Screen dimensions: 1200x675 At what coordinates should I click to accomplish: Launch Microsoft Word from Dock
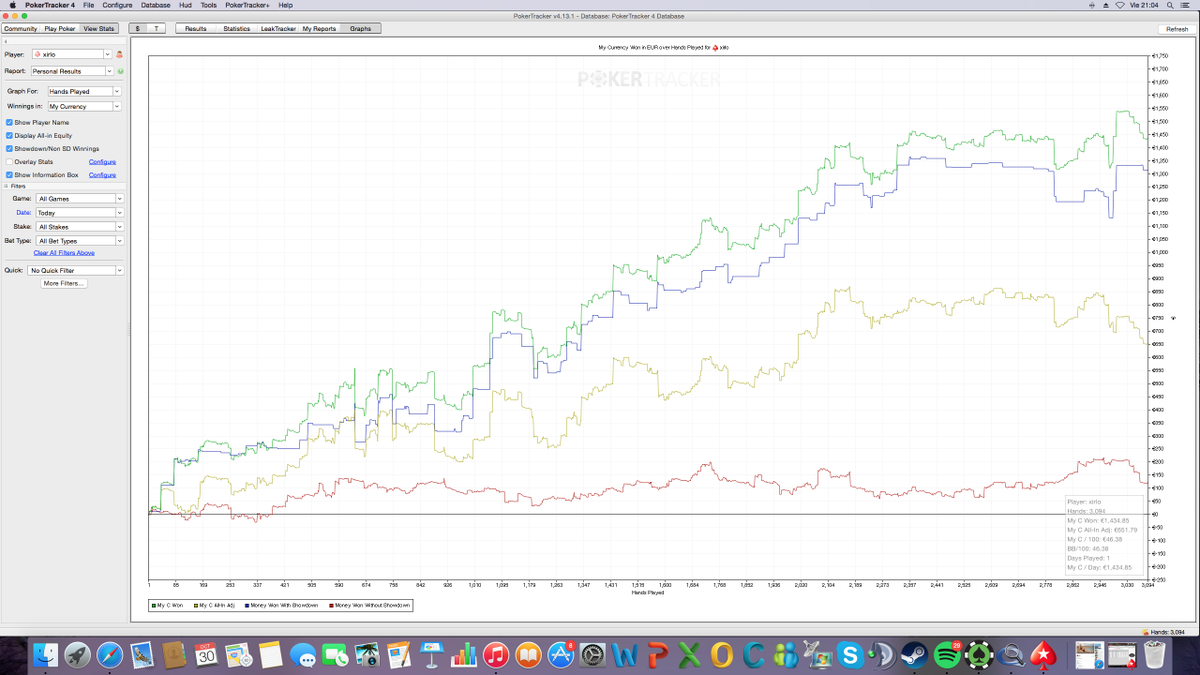click(626, 655)
